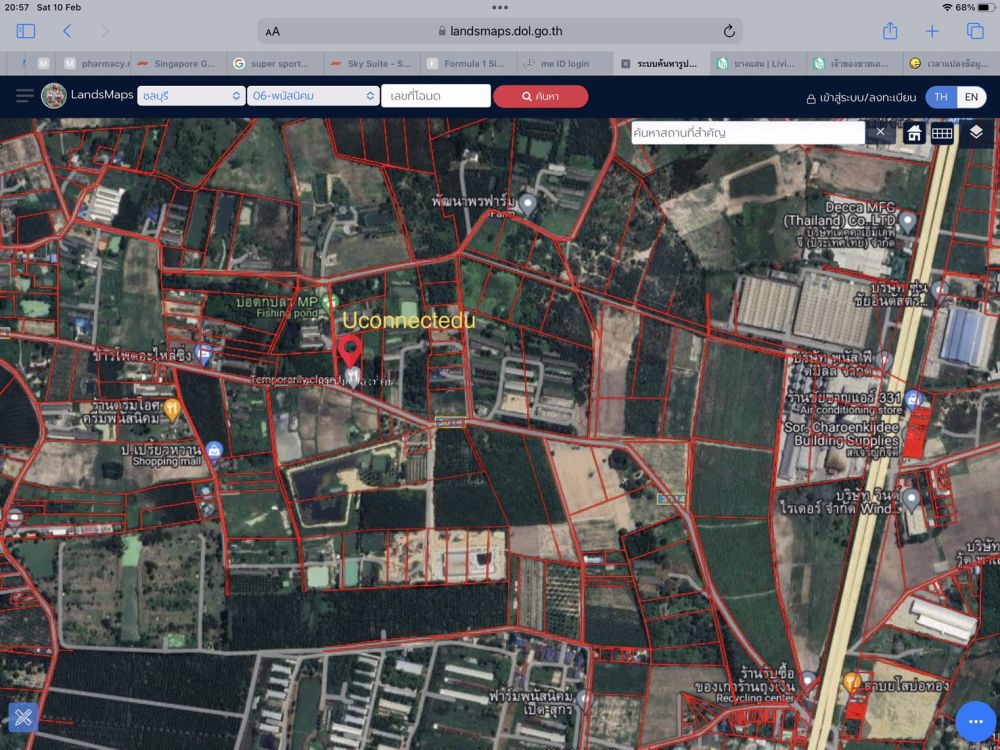Viewport: 1000px width, 750px height.
Task: Switch language to TH
Action: pyautogui.click(x=940, y=97)
